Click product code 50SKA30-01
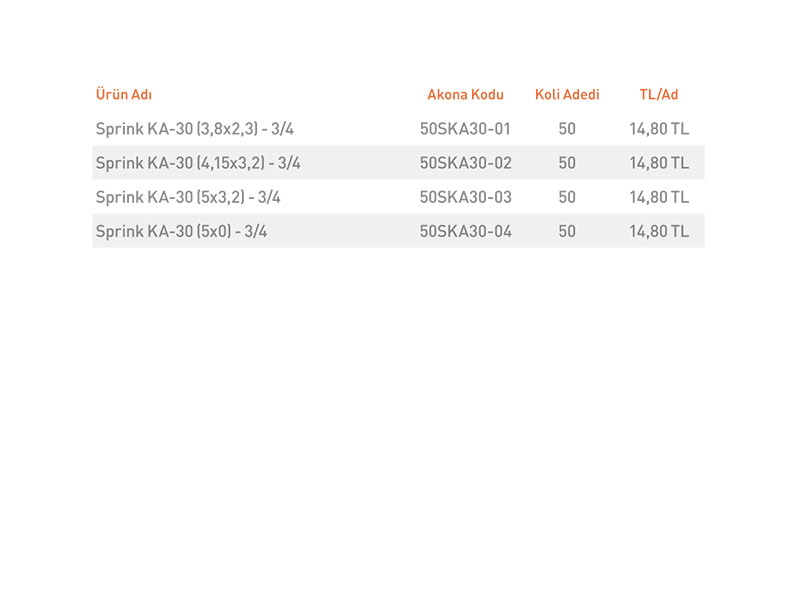800x600 pixels. [465, 129]
